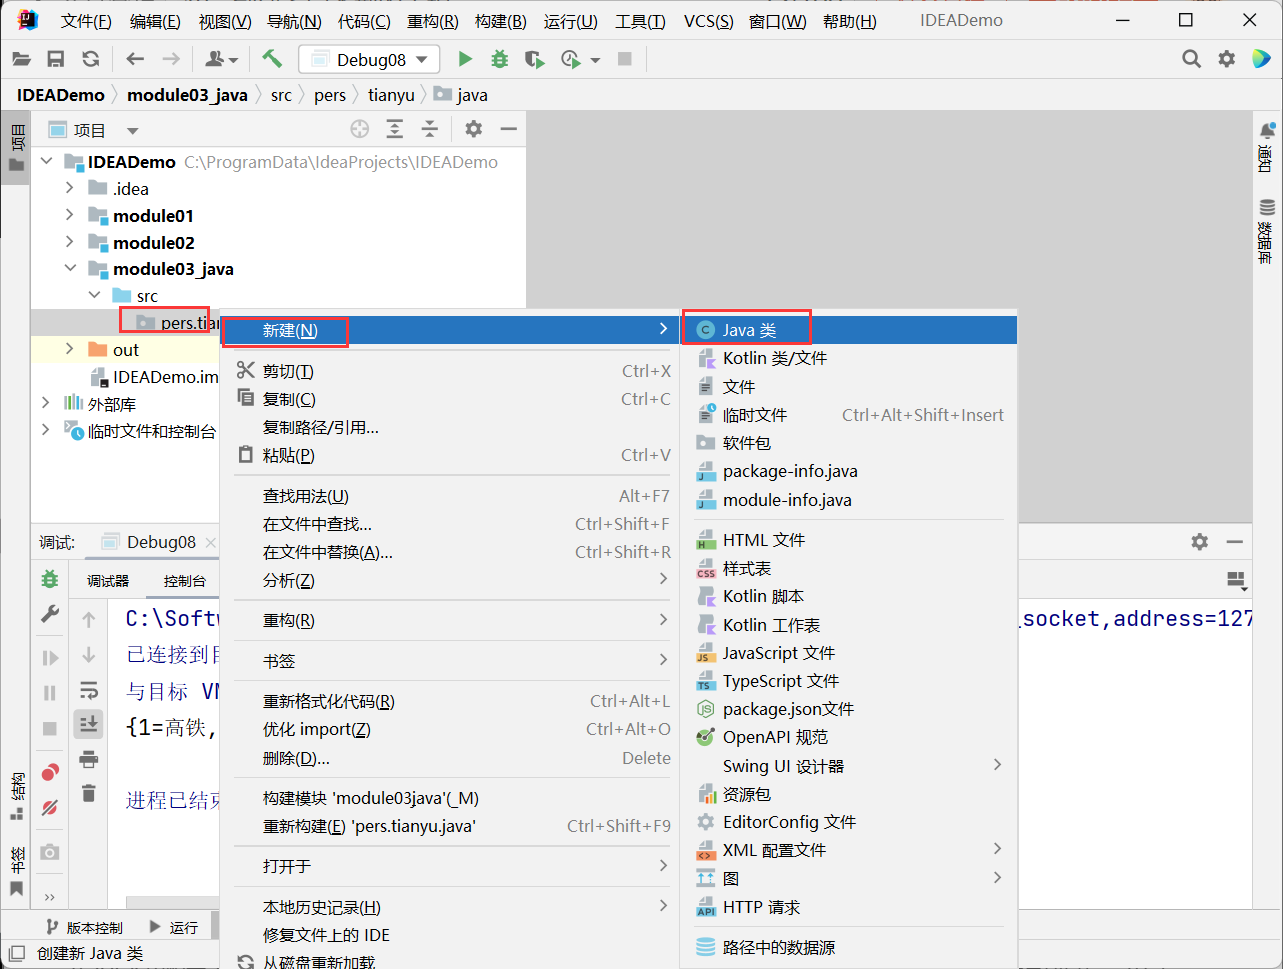Hide the project panel with minus icon

509,129
